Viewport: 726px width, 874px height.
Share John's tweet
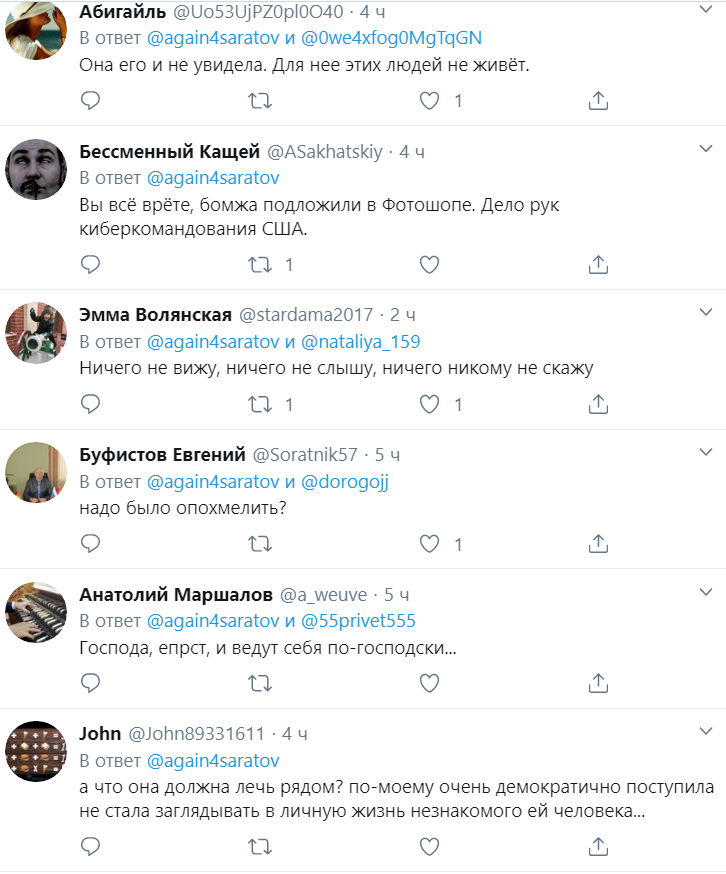[598, 848]
